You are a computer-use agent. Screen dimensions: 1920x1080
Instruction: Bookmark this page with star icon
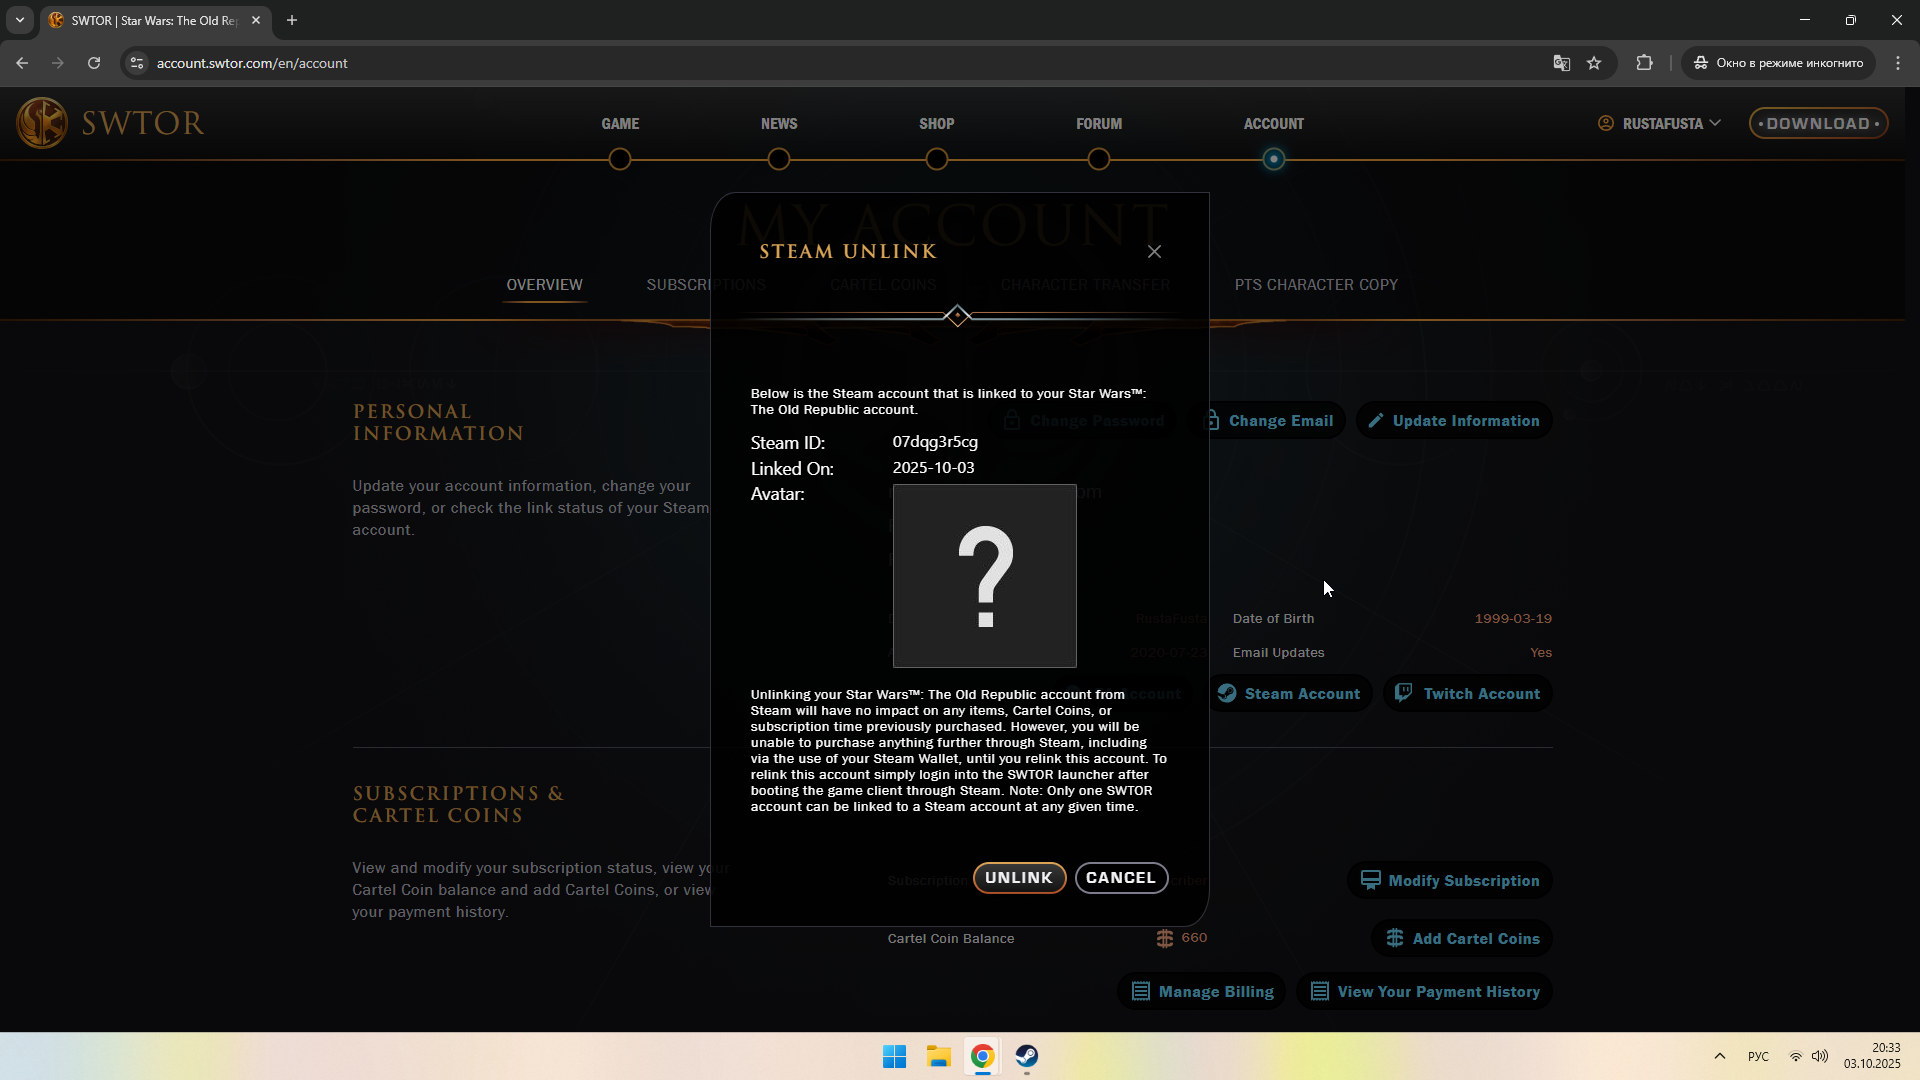pos(1594,63)
